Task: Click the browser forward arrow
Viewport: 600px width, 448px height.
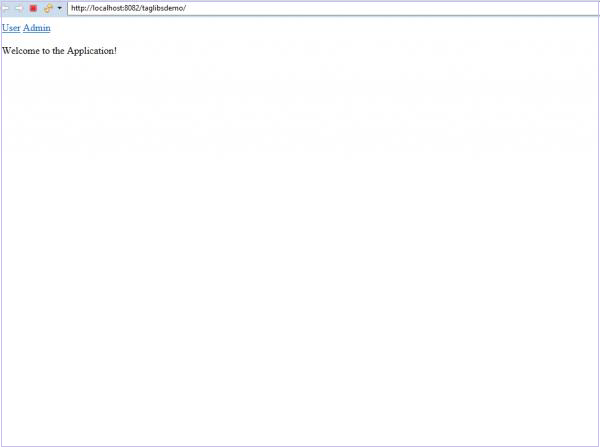Action: click(x=18, y=8)
